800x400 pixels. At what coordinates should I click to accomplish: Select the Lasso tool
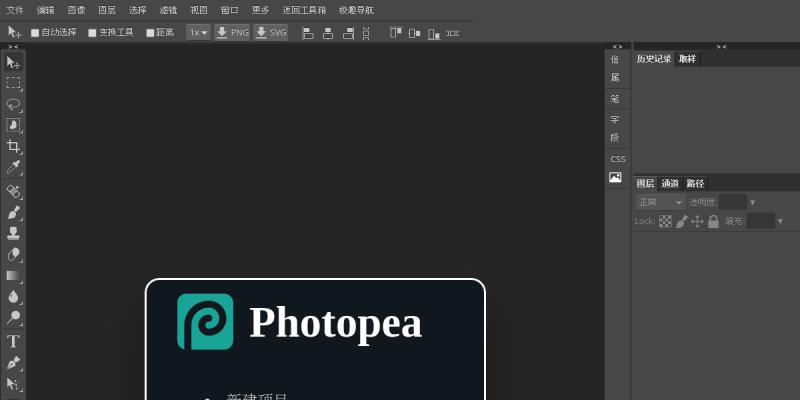13,104
